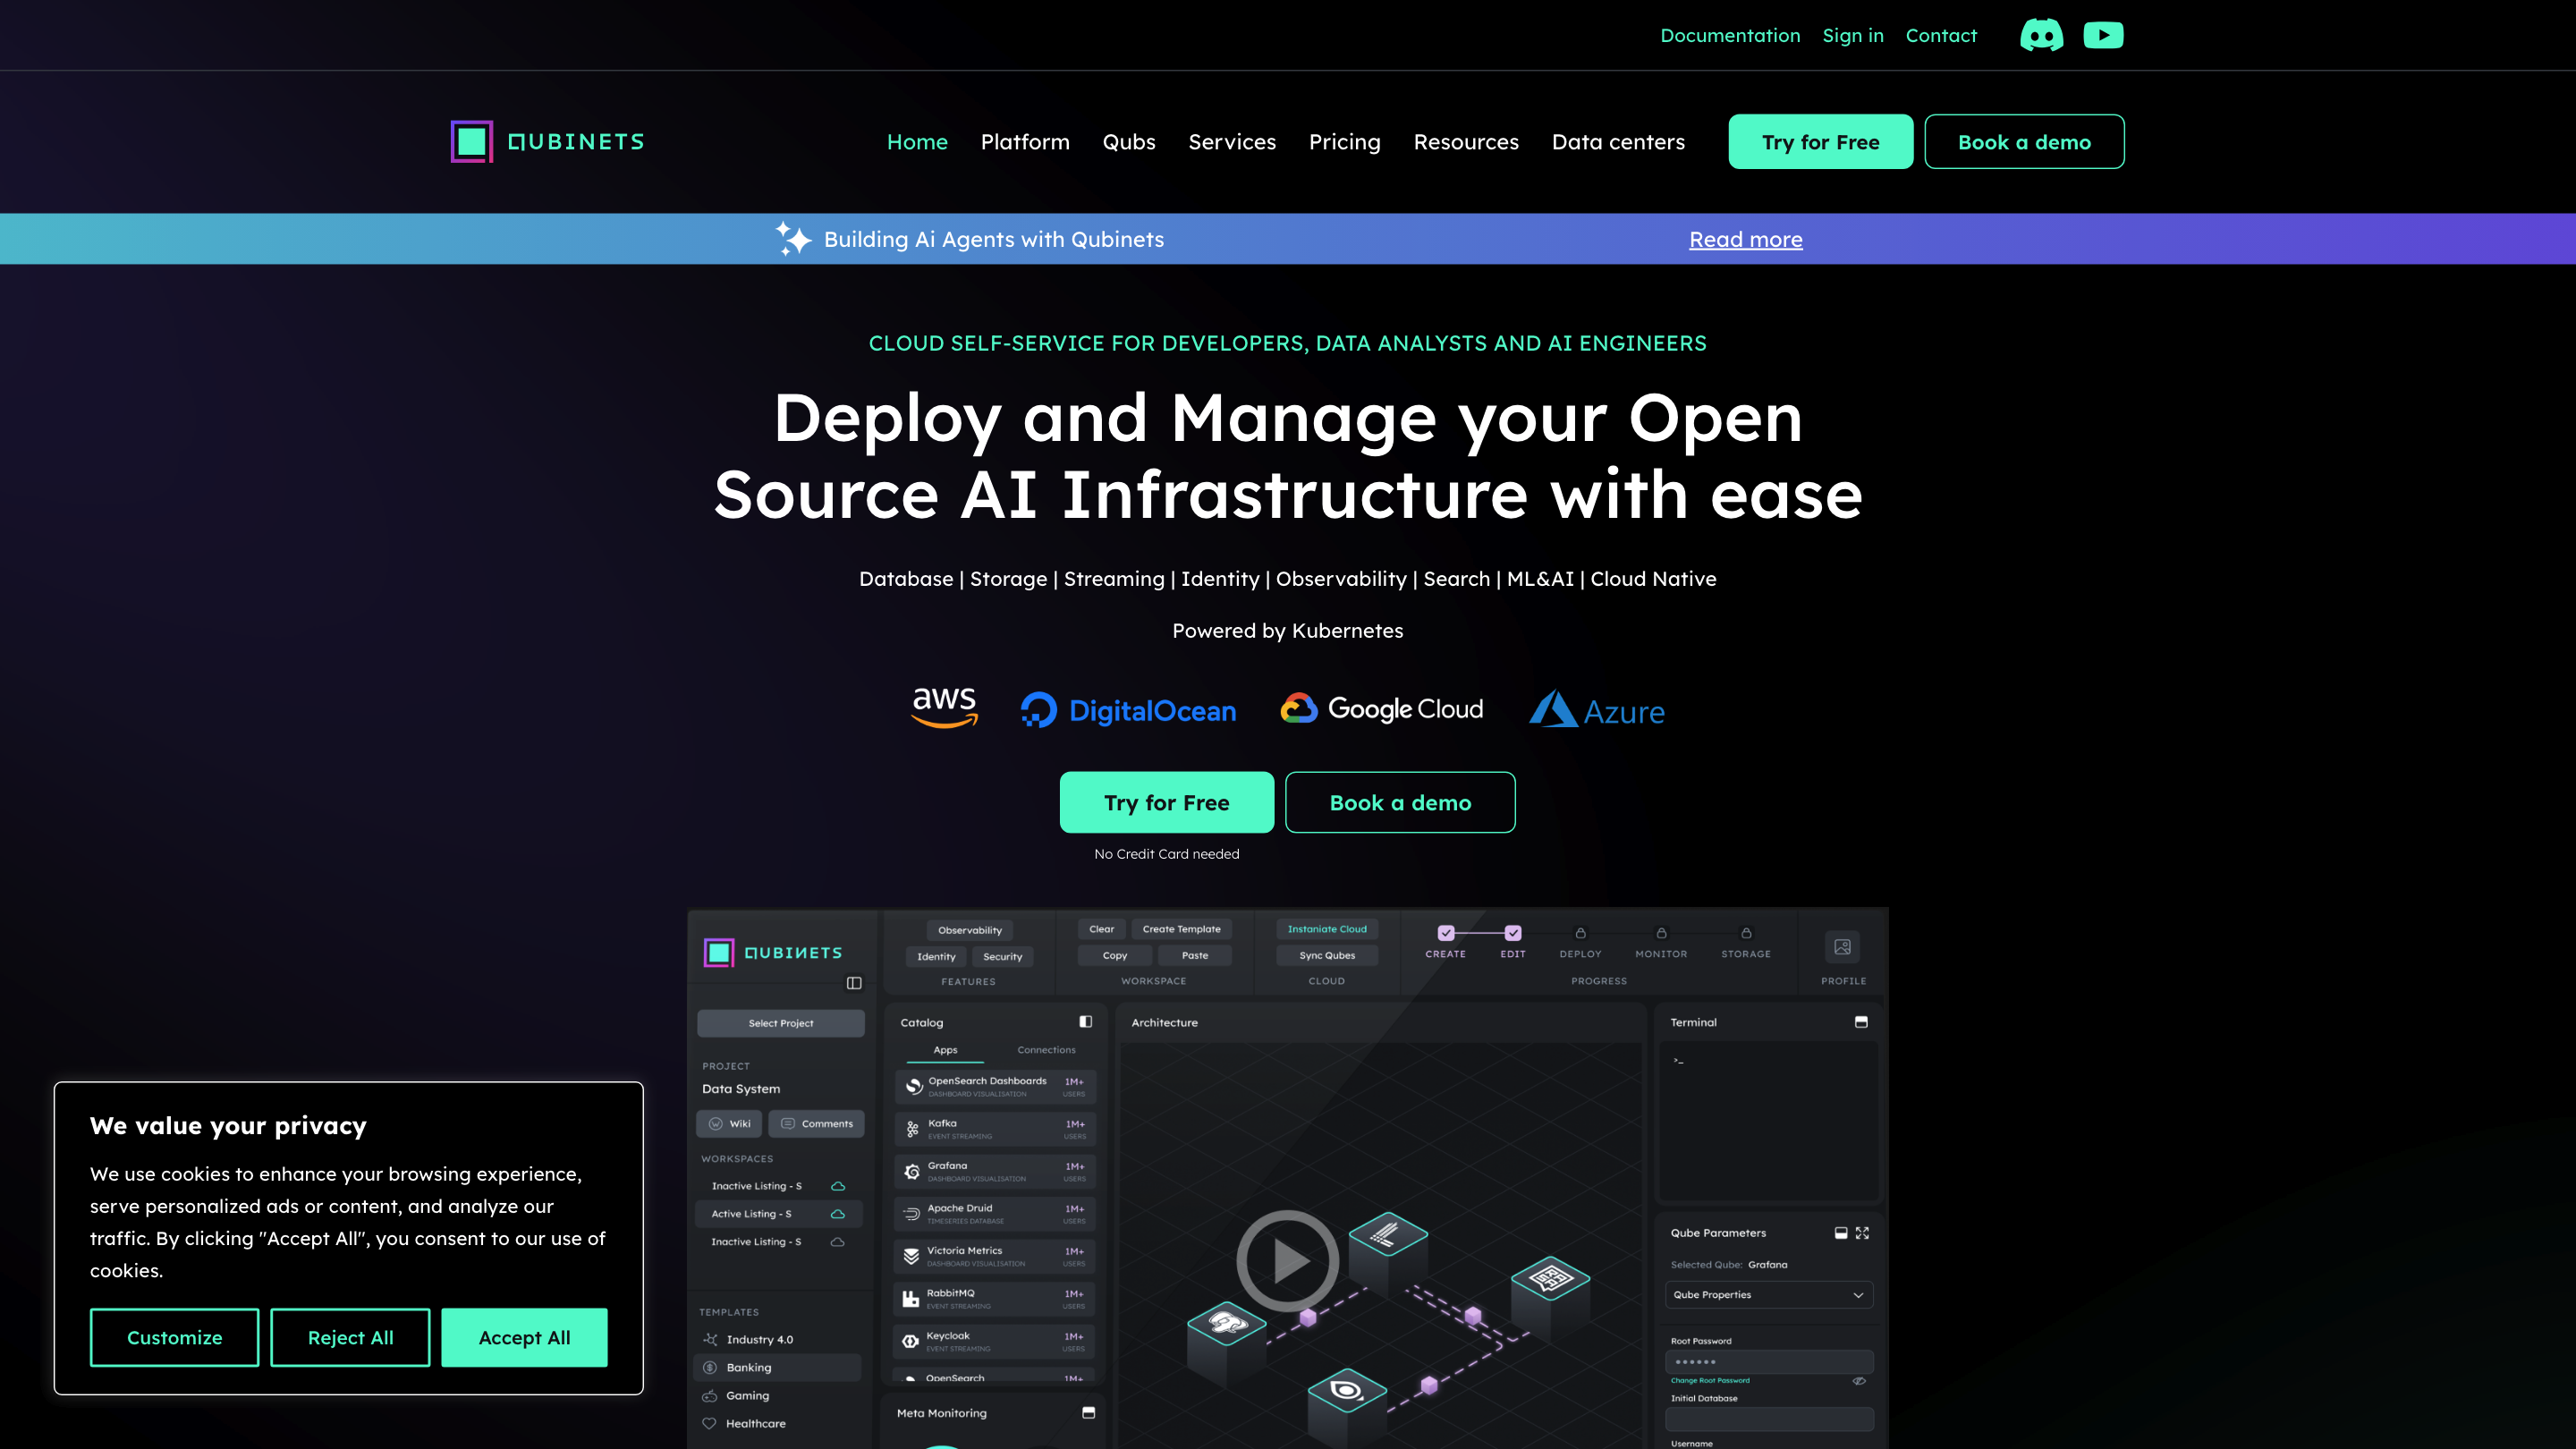Click Read more in announcement banner
Image resolution: width=2576 pixels, height=1449 pixels.
click(x=1746, y=239)
